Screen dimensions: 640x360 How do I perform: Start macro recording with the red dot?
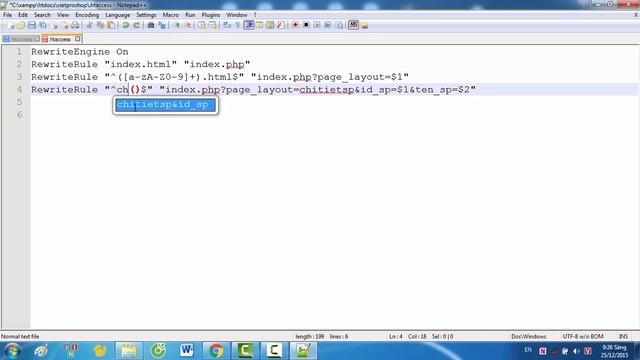tap(295, 25)
